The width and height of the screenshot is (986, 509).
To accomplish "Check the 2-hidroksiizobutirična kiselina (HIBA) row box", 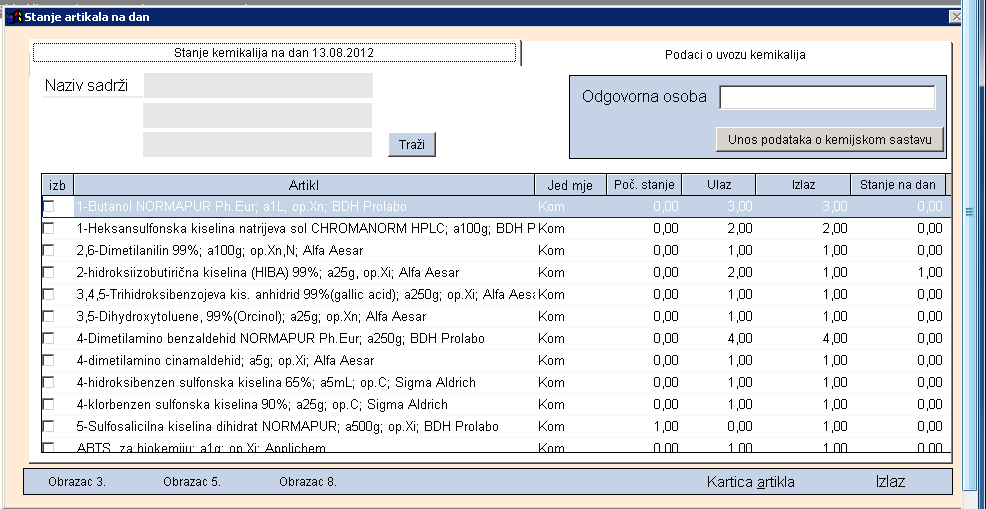I will pyautogui.click(x=48, y=272).
